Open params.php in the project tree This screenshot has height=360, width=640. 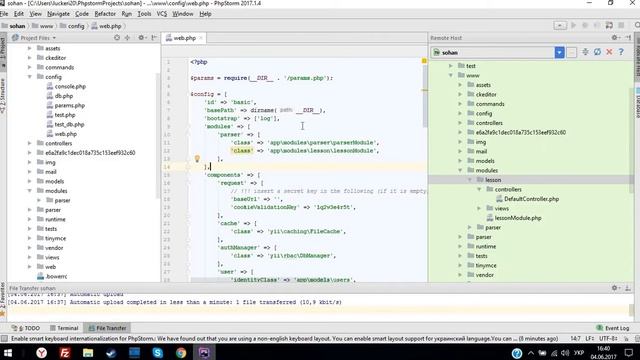pos(66,105)
